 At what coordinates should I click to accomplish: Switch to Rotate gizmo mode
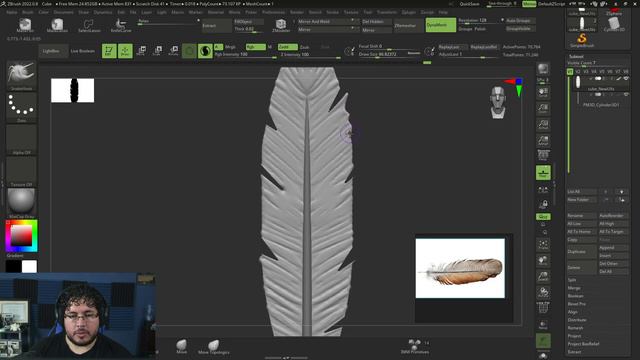click(x=173, y=51)
